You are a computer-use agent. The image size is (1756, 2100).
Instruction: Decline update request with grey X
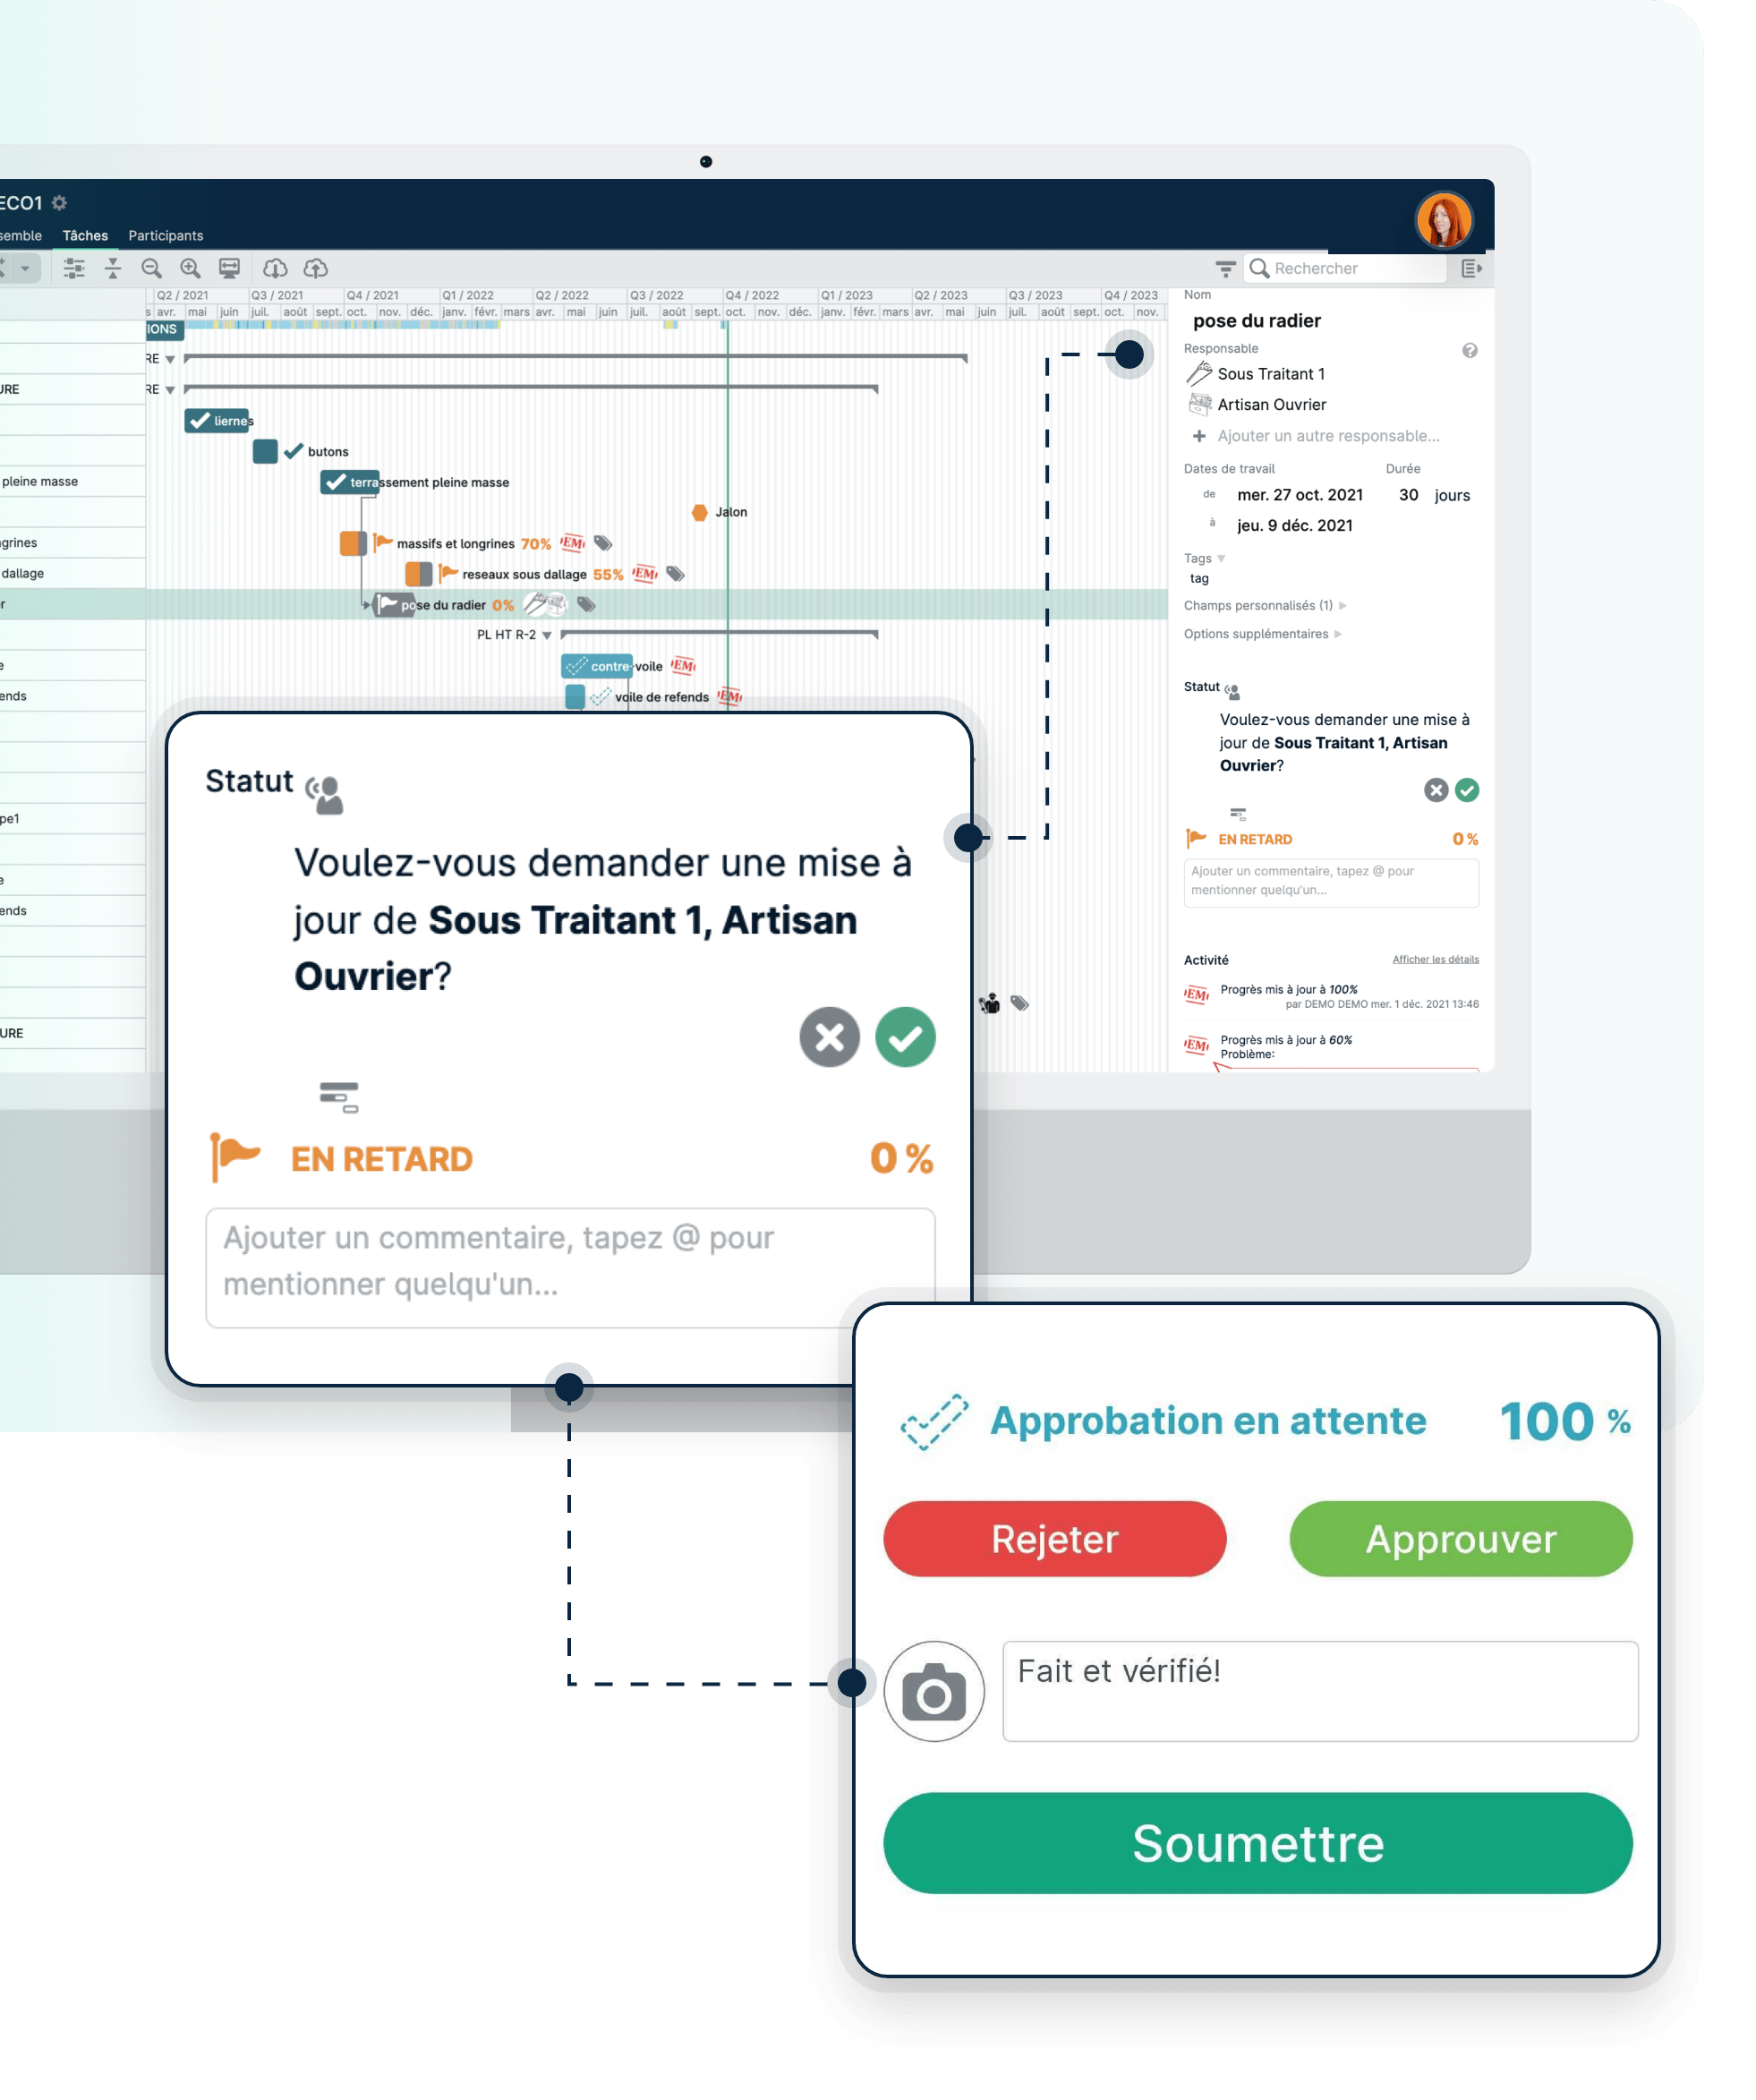click(829, 1038)
